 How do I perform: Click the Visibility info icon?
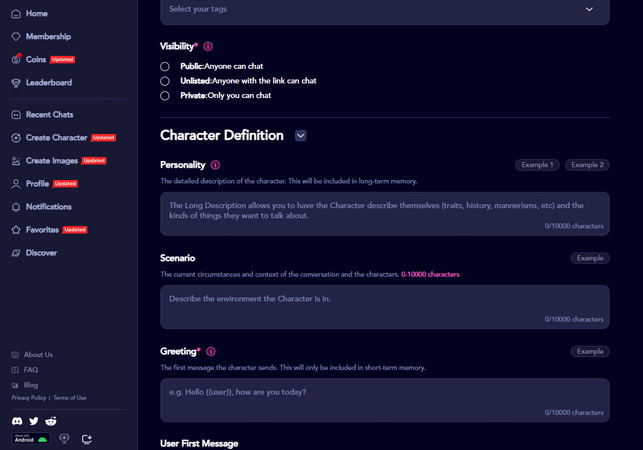208,47
